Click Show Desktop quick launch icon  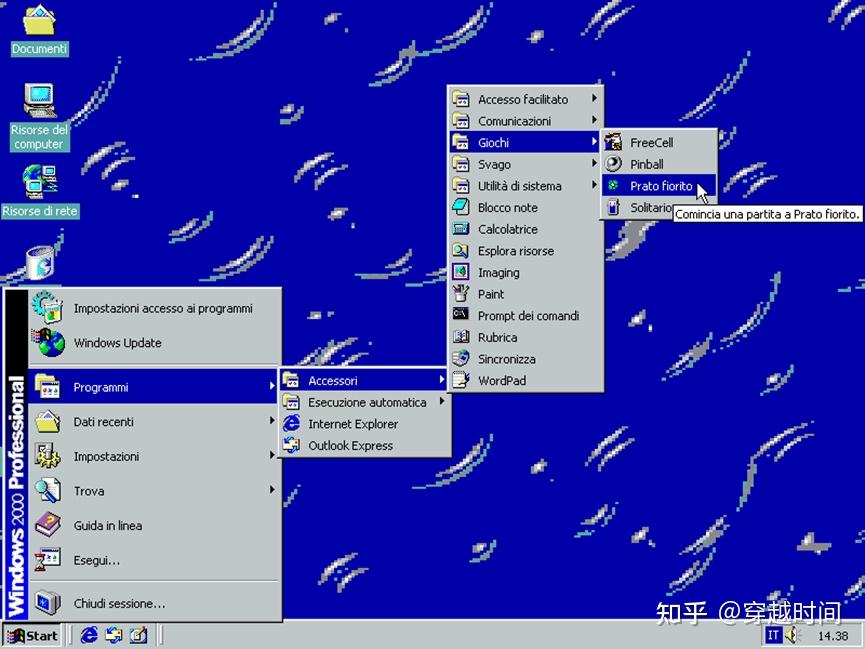138,635
